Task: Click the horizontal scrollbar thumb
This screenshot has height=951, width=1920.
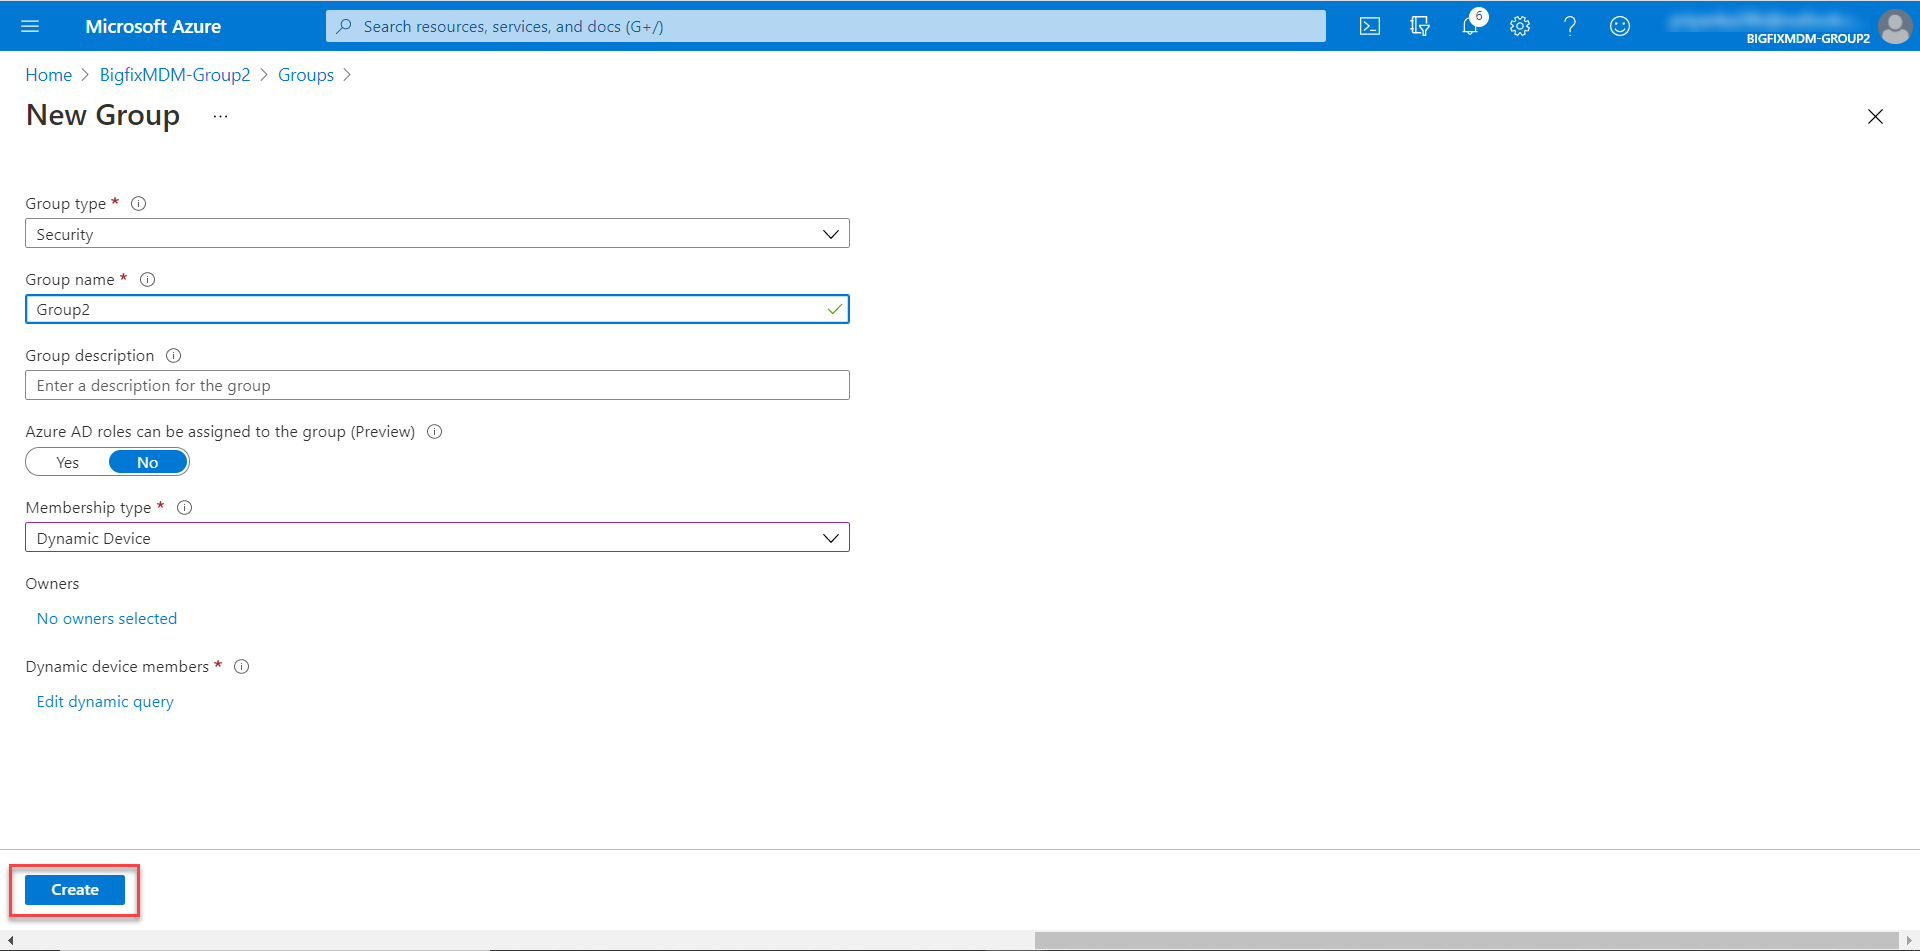Action: click(1466, 941)
